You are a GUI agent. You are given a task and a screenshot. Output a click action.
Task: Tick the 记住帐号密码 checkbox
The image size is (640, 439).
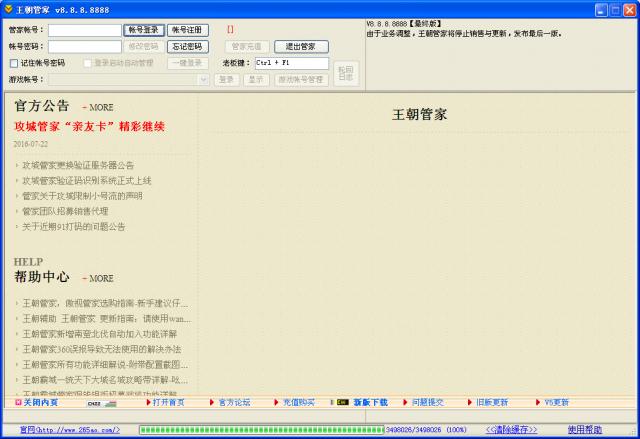tap(14, 63)
